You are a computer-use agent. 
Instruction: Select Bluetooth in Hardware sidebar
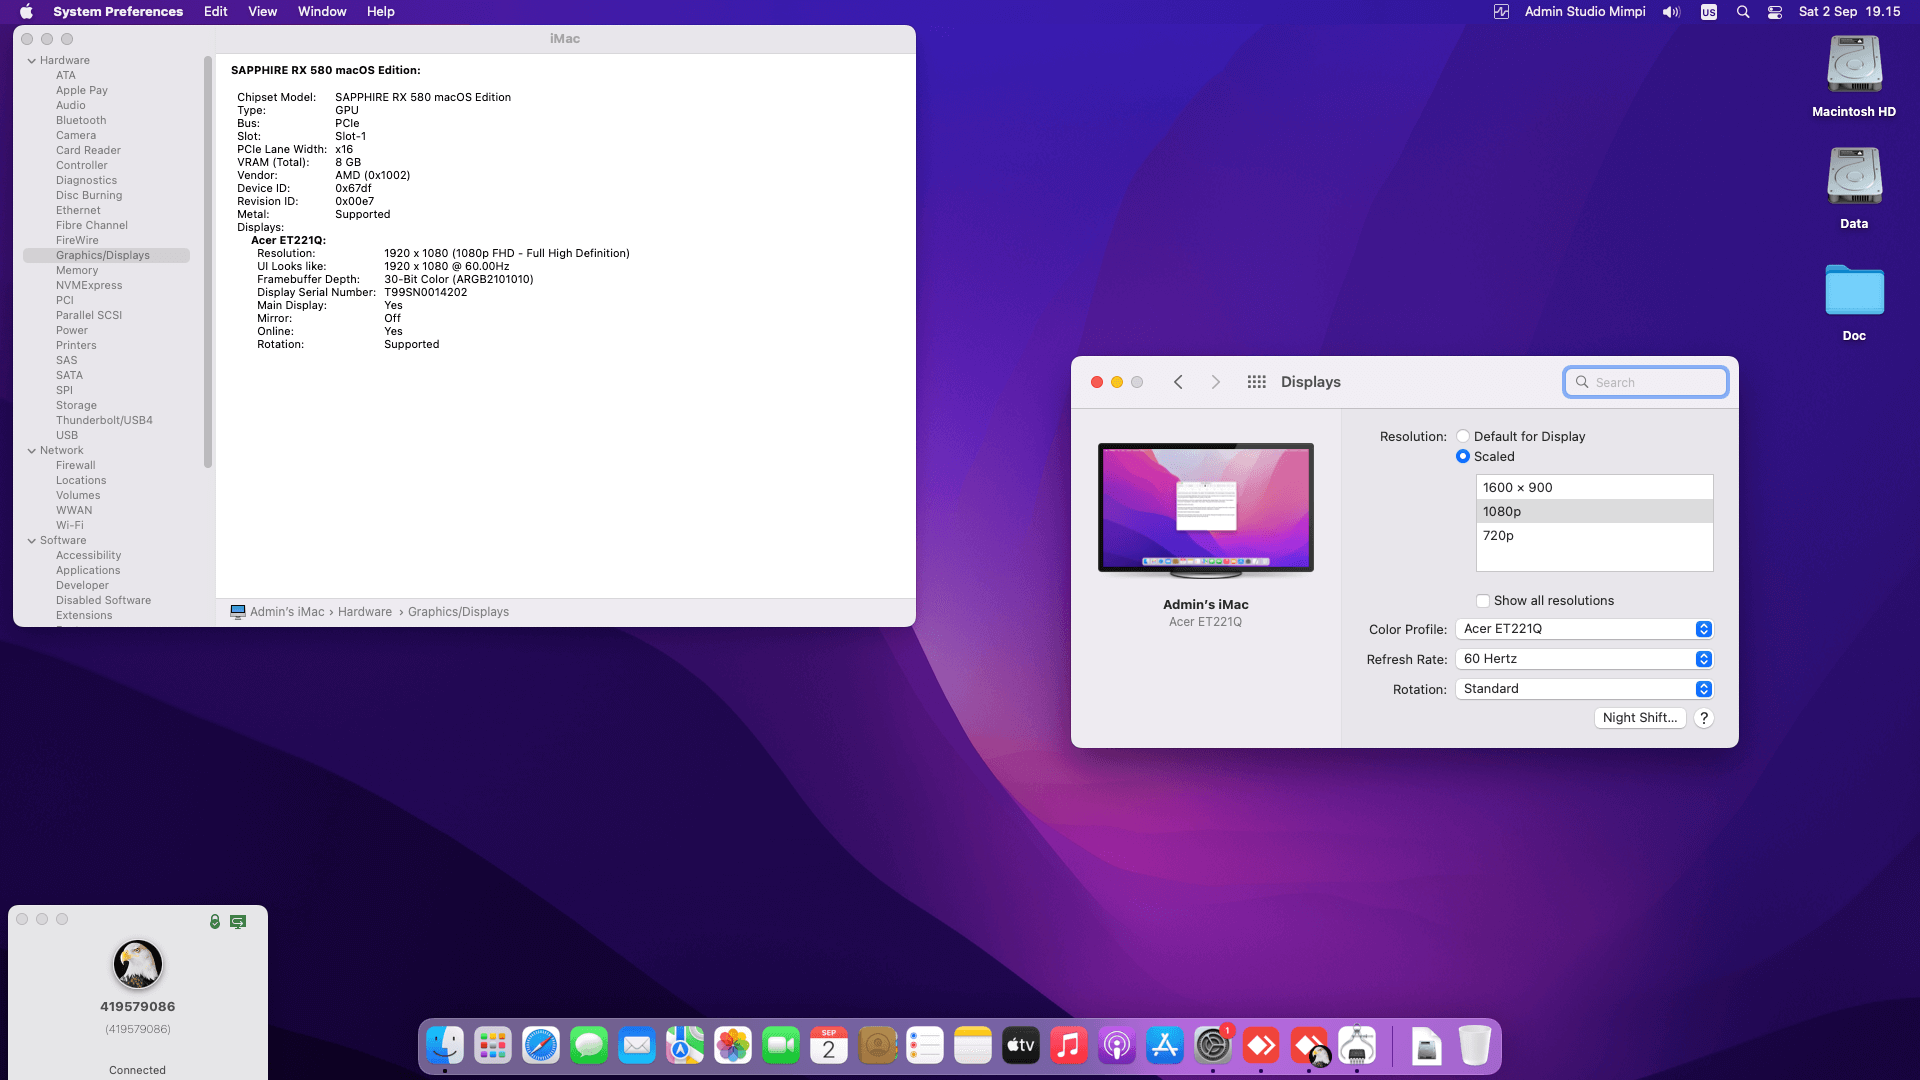(x=81, y=121)
